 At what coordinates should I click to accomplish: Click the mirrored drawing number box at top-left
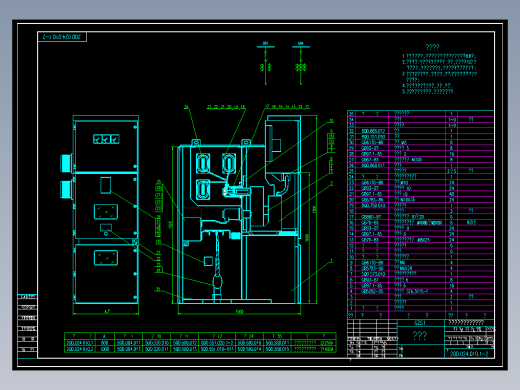62,37
